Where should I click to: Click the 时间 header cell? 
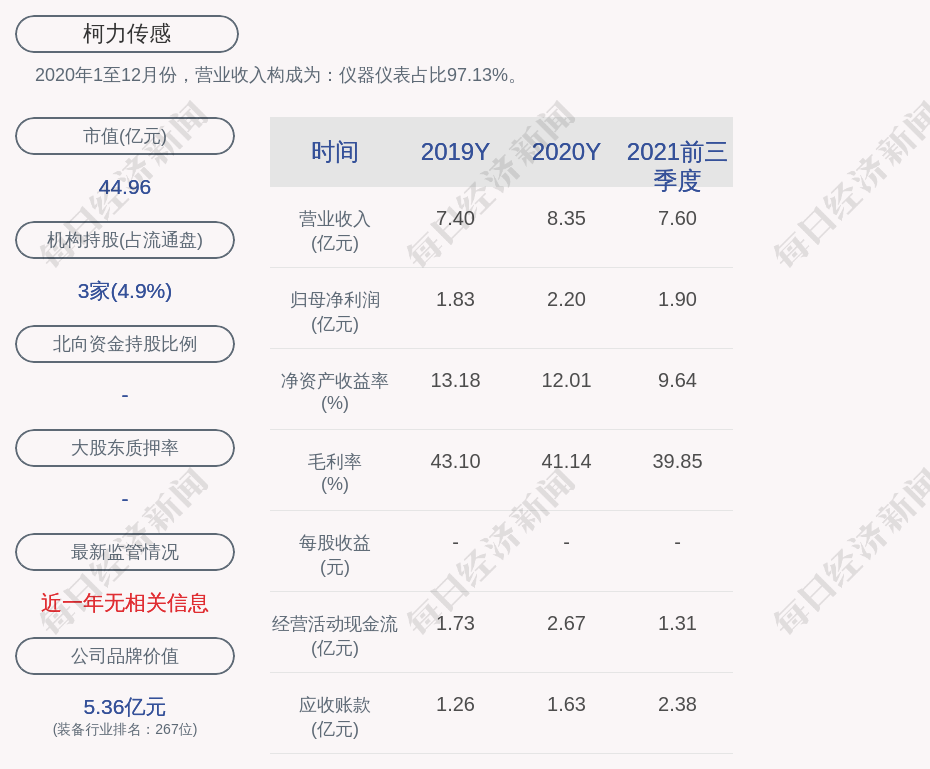tap(335, 152)
